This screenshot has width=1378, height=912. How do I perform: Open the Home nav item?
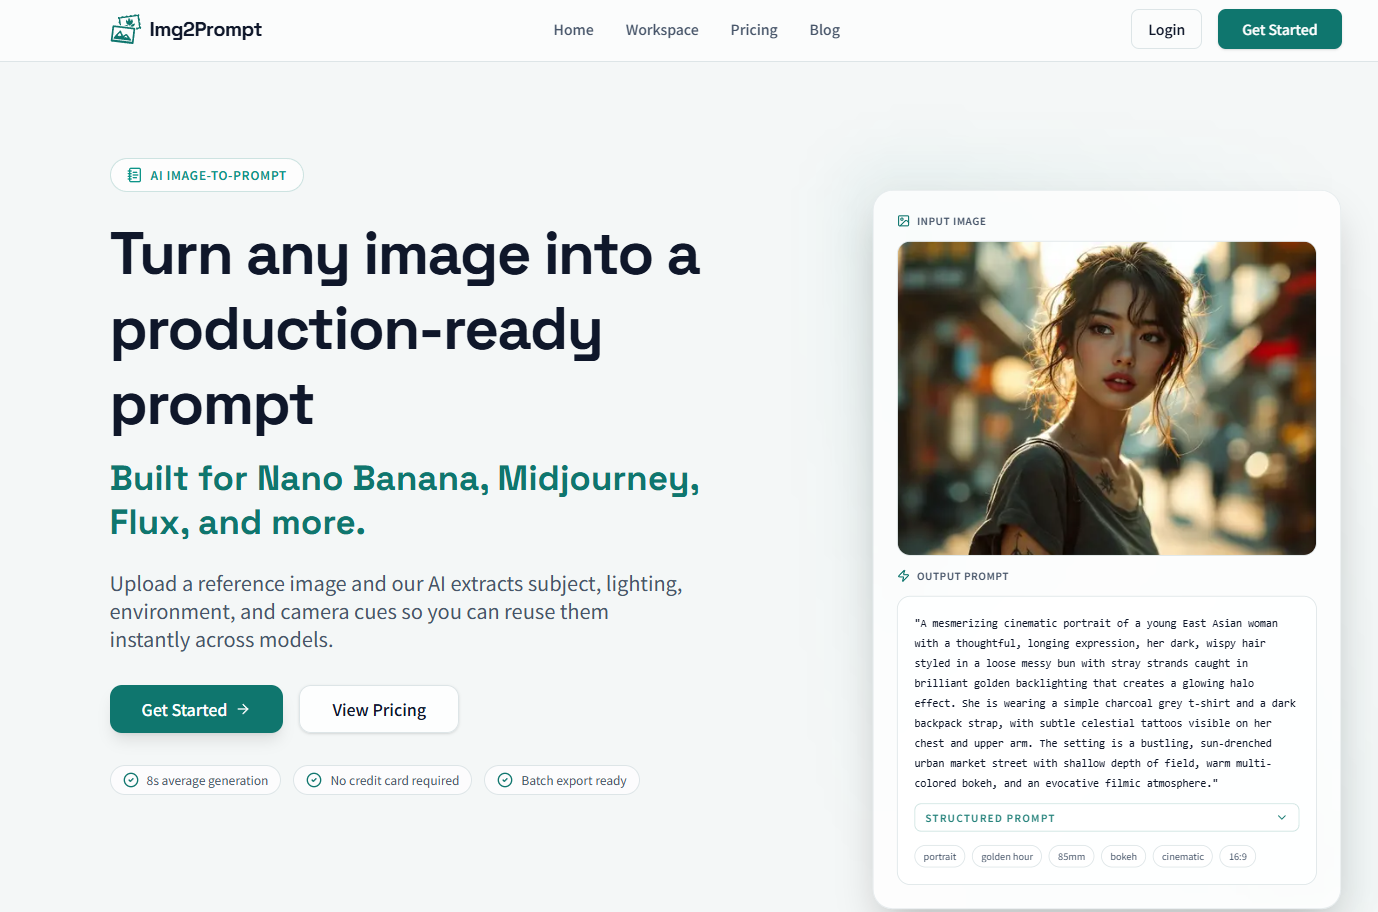click(573, 30)
